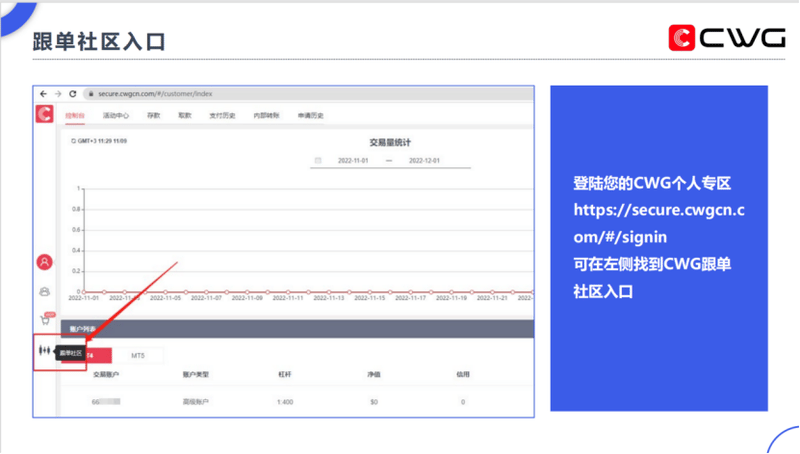Click the gray agent sidebar icon
The height and width of the screenshot is (454, 800).
44,292
